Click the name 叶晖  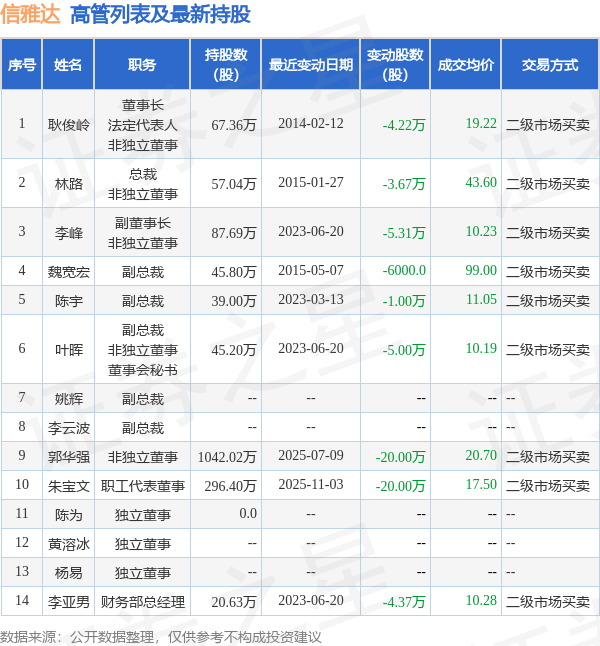coord(68,350)
